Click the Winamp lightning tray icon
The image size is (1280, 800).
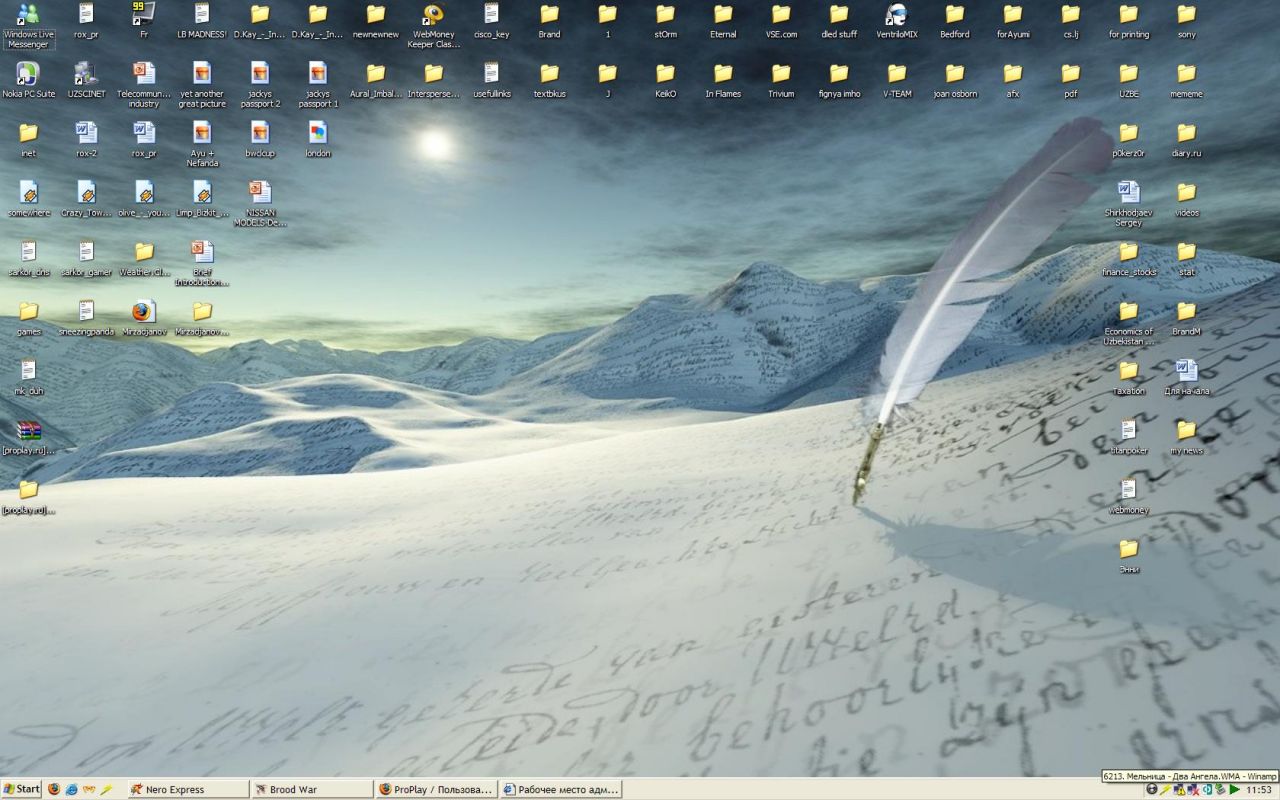[1165, 789]
